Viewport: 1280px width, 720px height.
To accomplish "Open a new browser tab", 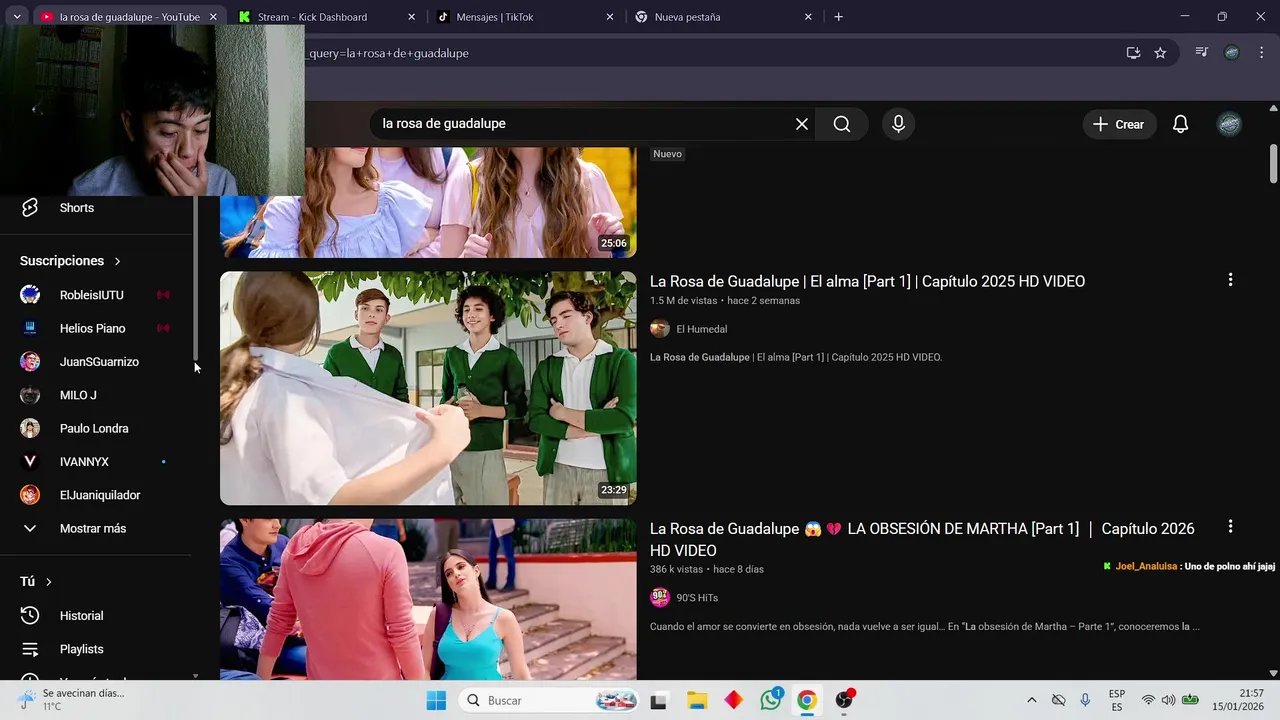I will (838, 17).
